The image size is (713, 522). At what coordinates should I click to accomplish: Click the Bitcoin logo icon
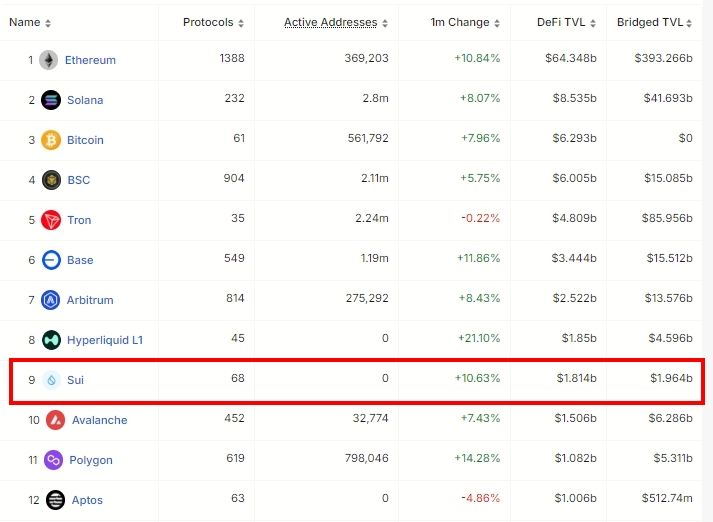tap(51, 140)
